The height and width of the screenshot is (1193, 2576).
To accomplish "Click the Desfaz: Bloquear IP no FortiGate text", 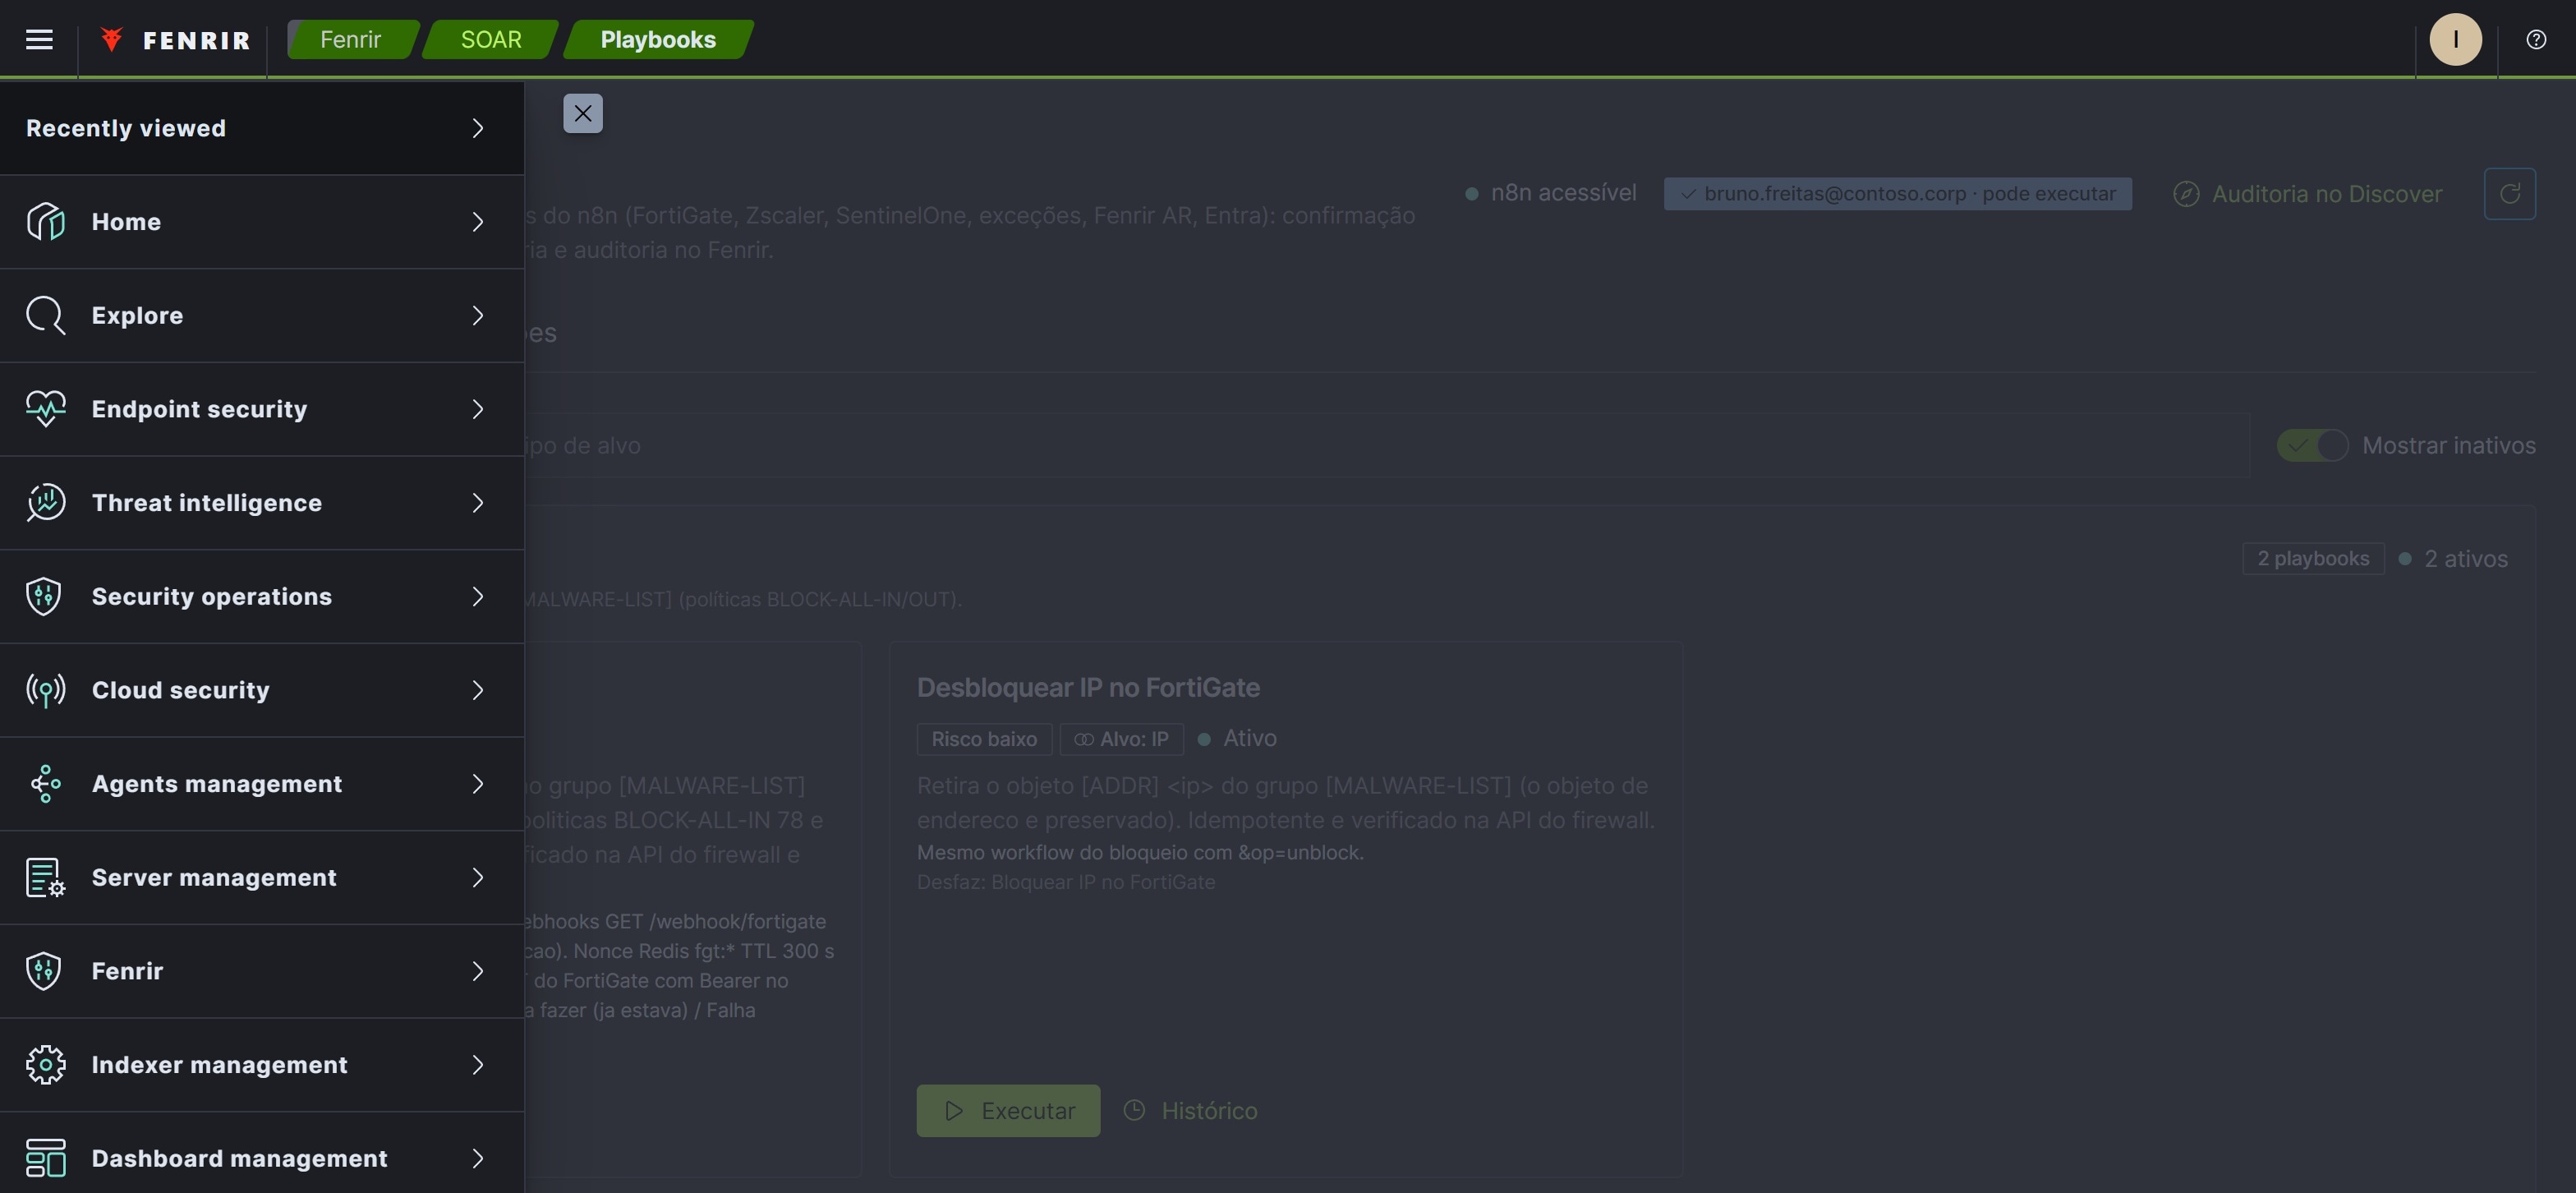I will pos(1066,882).
